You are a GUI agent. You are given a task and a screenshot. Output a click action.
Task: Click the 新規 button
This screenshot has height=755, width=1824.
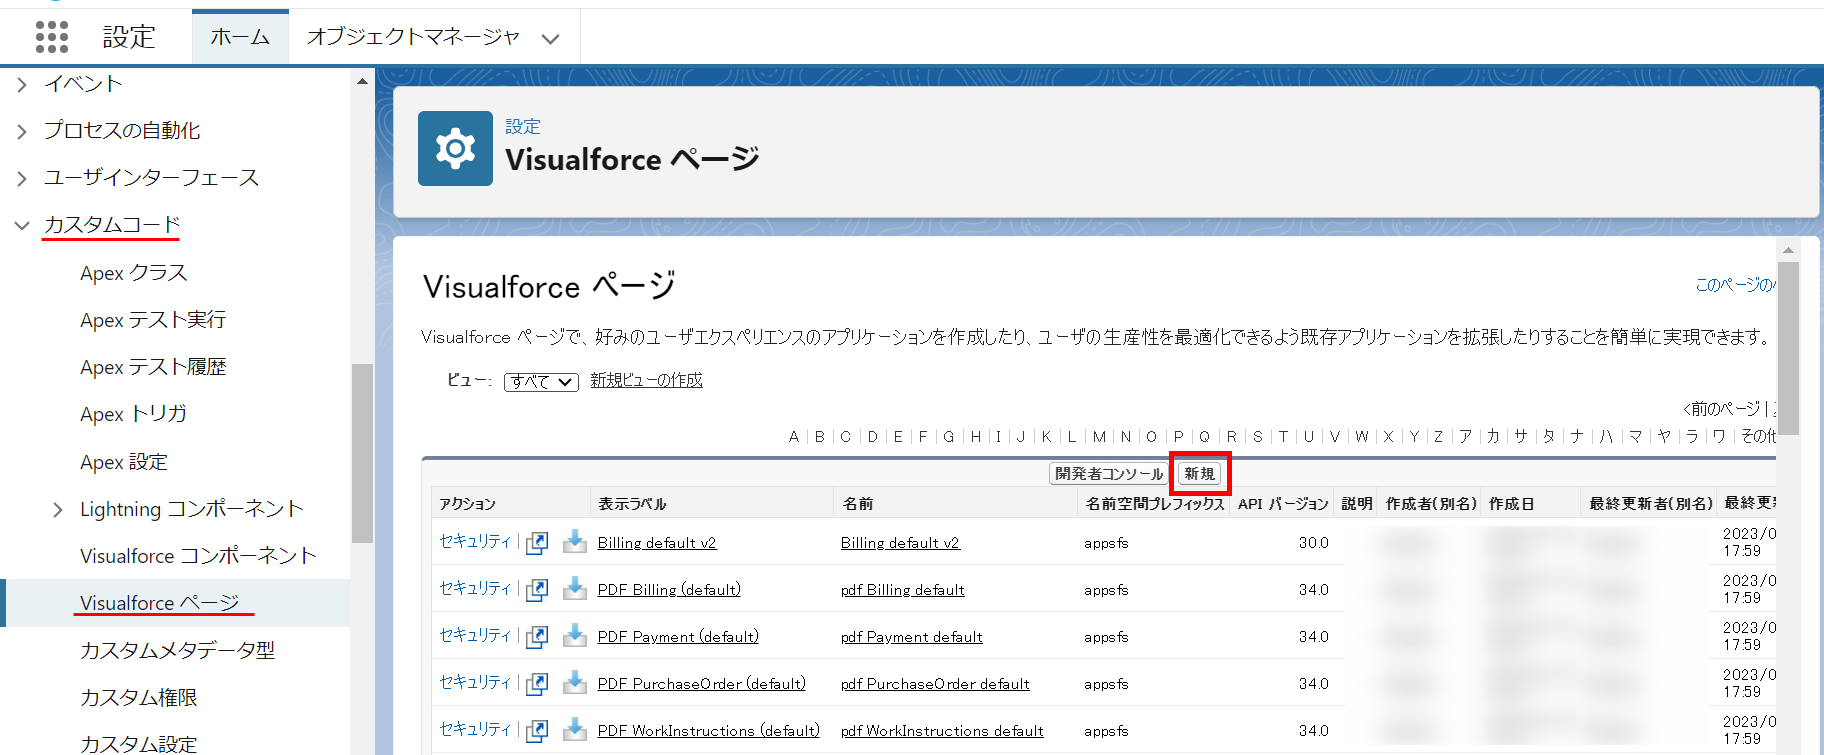(x=1199, y=474)
